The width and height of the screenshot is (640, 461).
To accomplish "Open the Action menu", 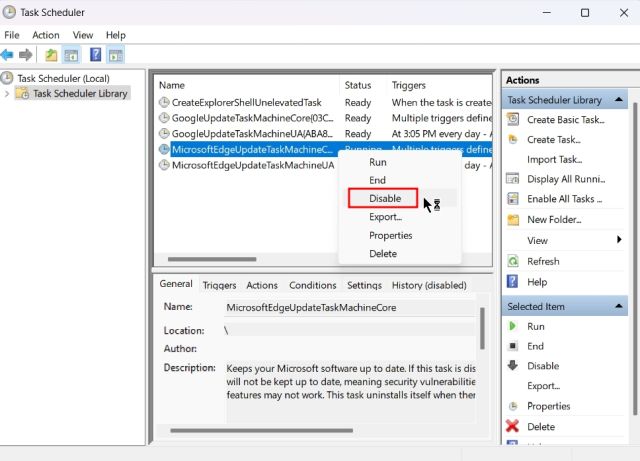I will point(46,35).
